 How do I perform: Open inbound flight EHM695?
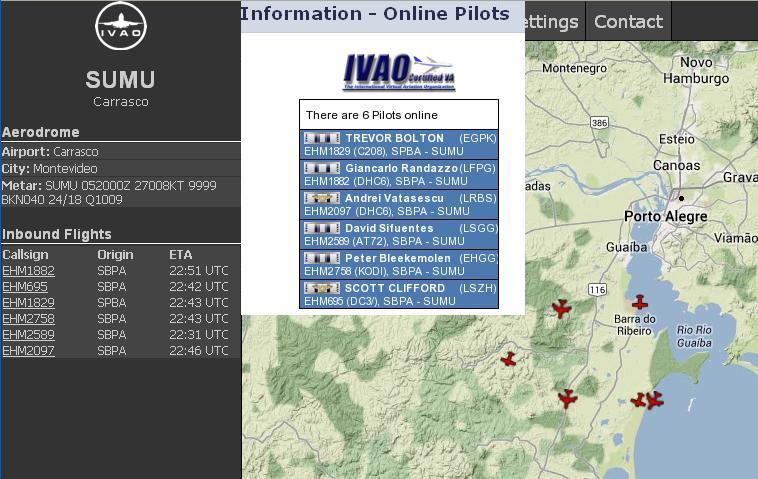[25, 287]
